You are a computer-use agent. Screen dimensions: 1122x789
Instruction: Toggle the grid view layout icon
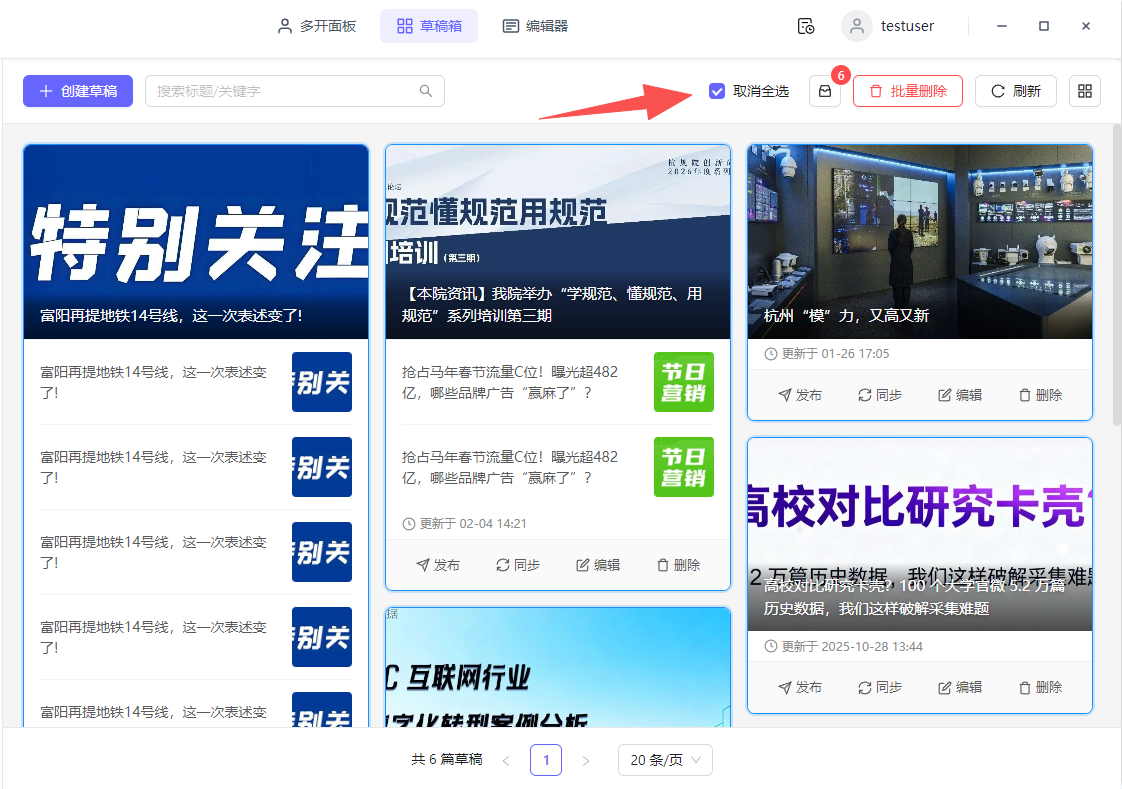point(1085,91)
